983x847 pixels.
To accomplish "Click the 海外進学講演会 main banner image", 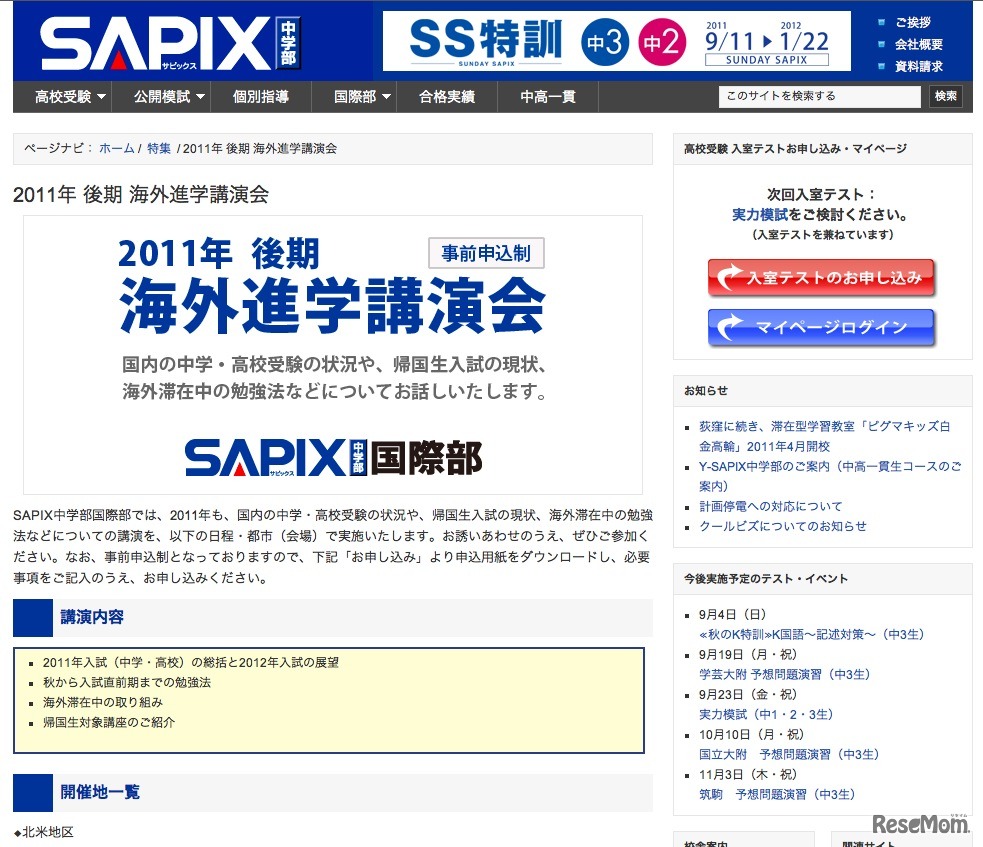I will pyautogui.click(x=333, y=355).
